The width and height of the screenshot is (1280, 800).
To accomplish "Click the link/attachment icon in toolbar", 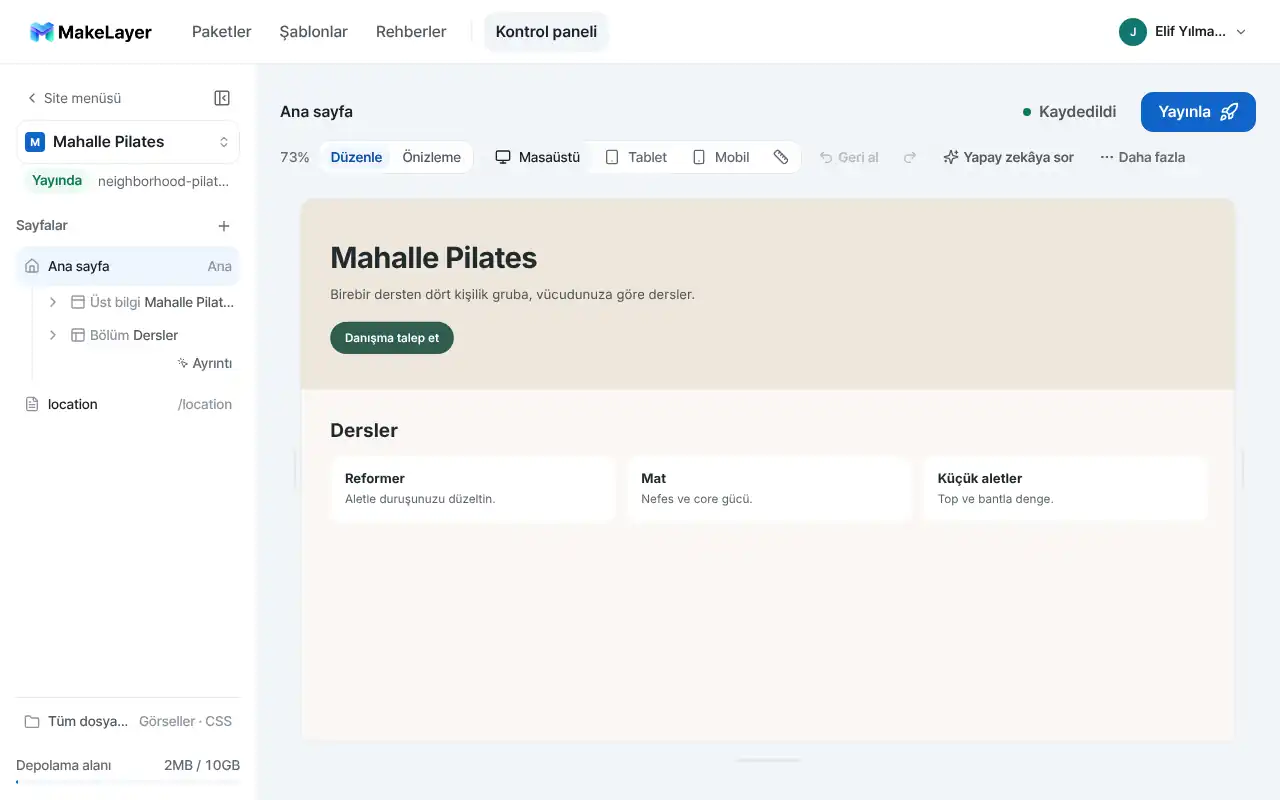I will [x=781, y=157].
